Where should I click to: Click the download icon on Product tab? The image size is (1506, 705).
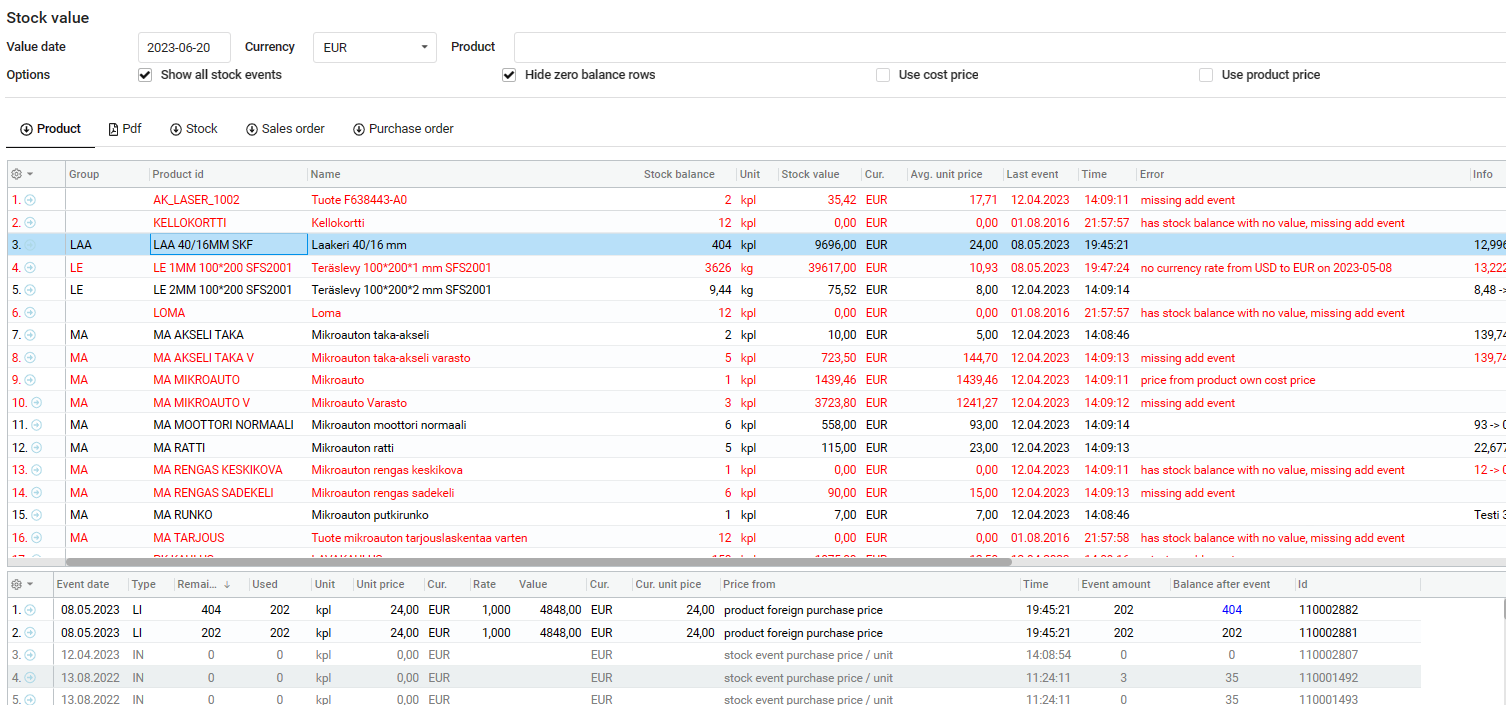tap(26, 129)
